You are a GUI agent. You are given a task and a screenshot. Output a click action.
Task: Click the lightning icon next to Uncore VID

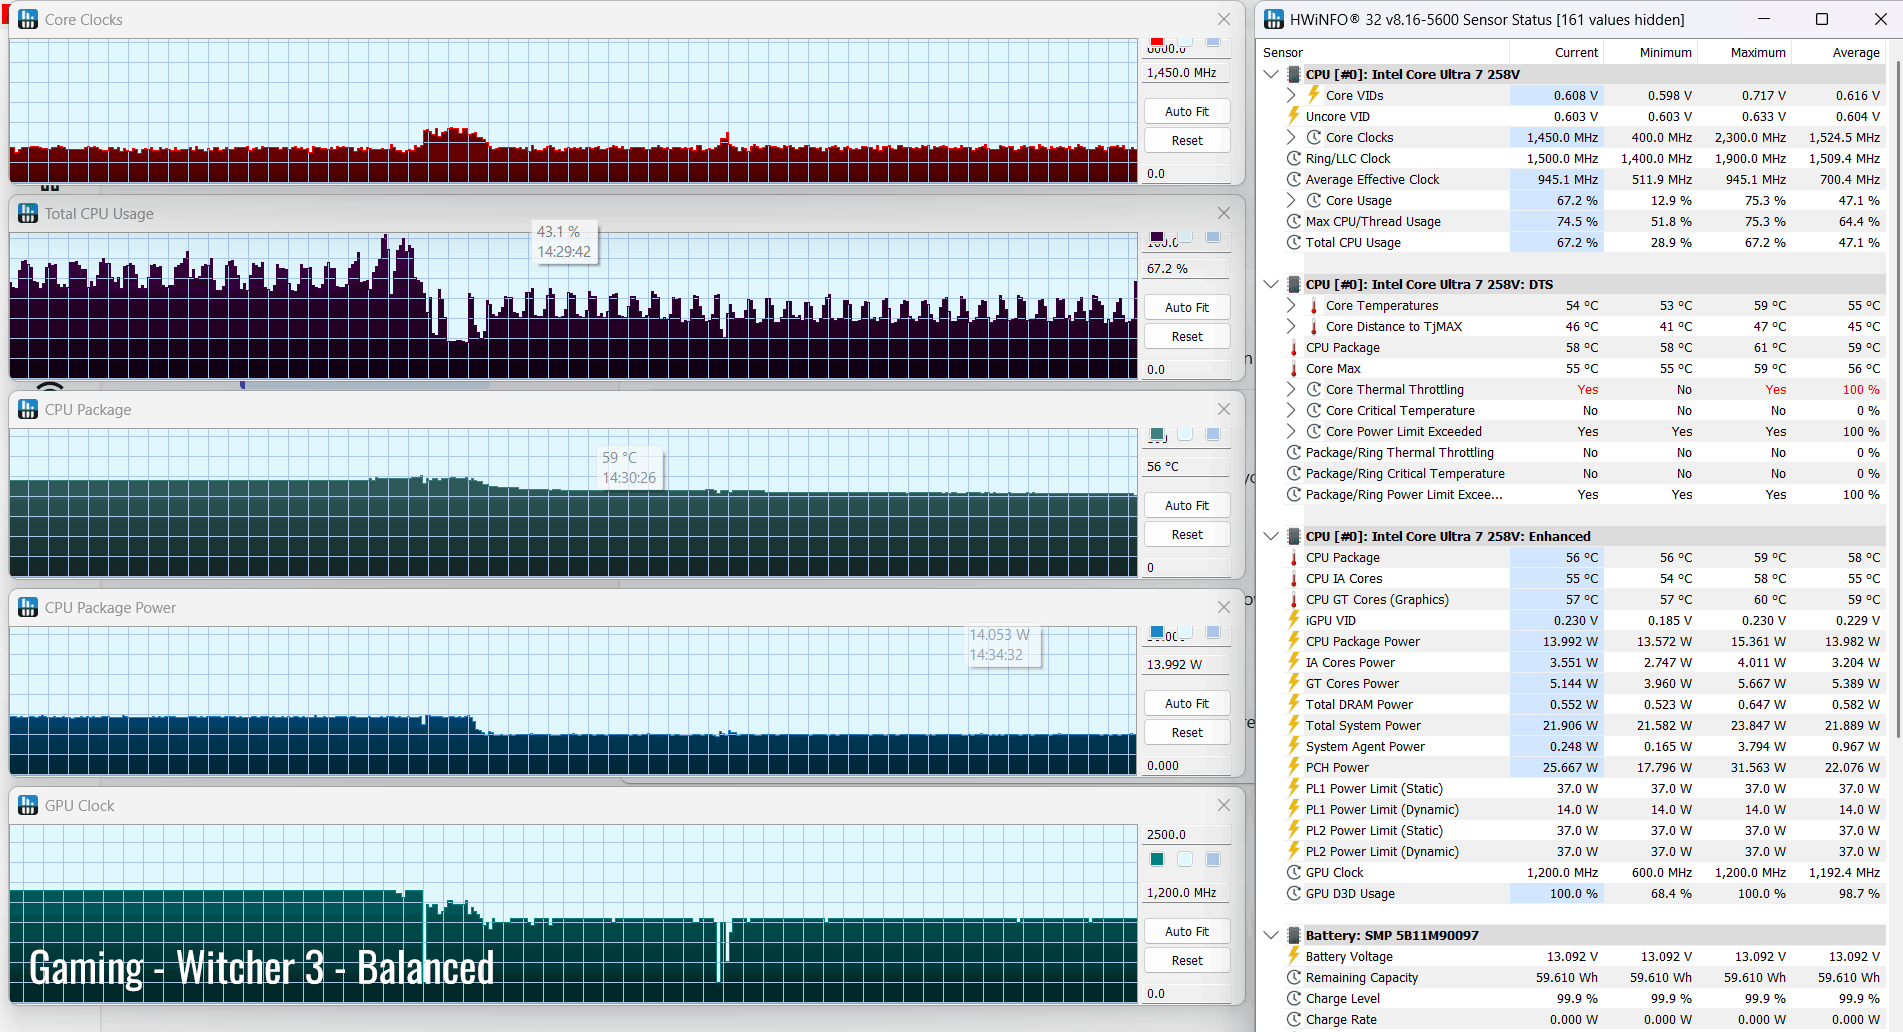click(x=1293, y=116)
